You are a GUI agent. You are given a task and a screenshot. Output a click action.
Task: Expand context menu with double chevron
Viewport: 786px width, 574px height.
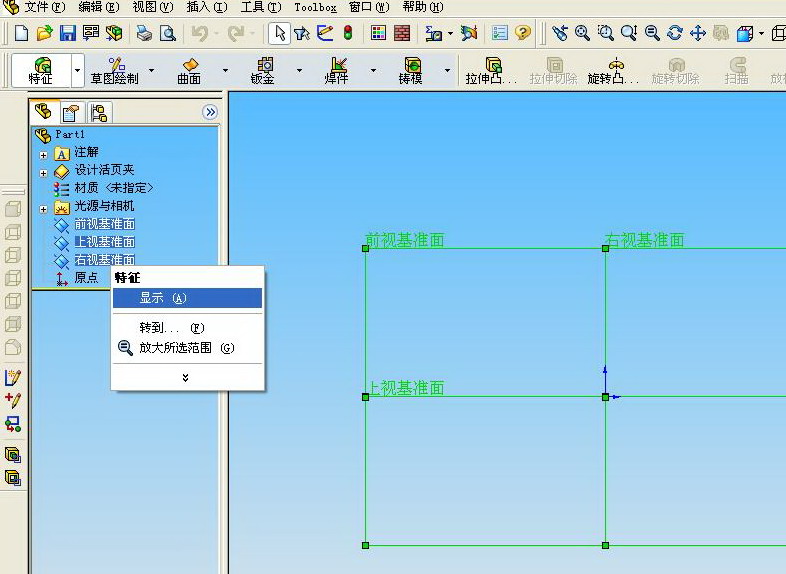185,377
